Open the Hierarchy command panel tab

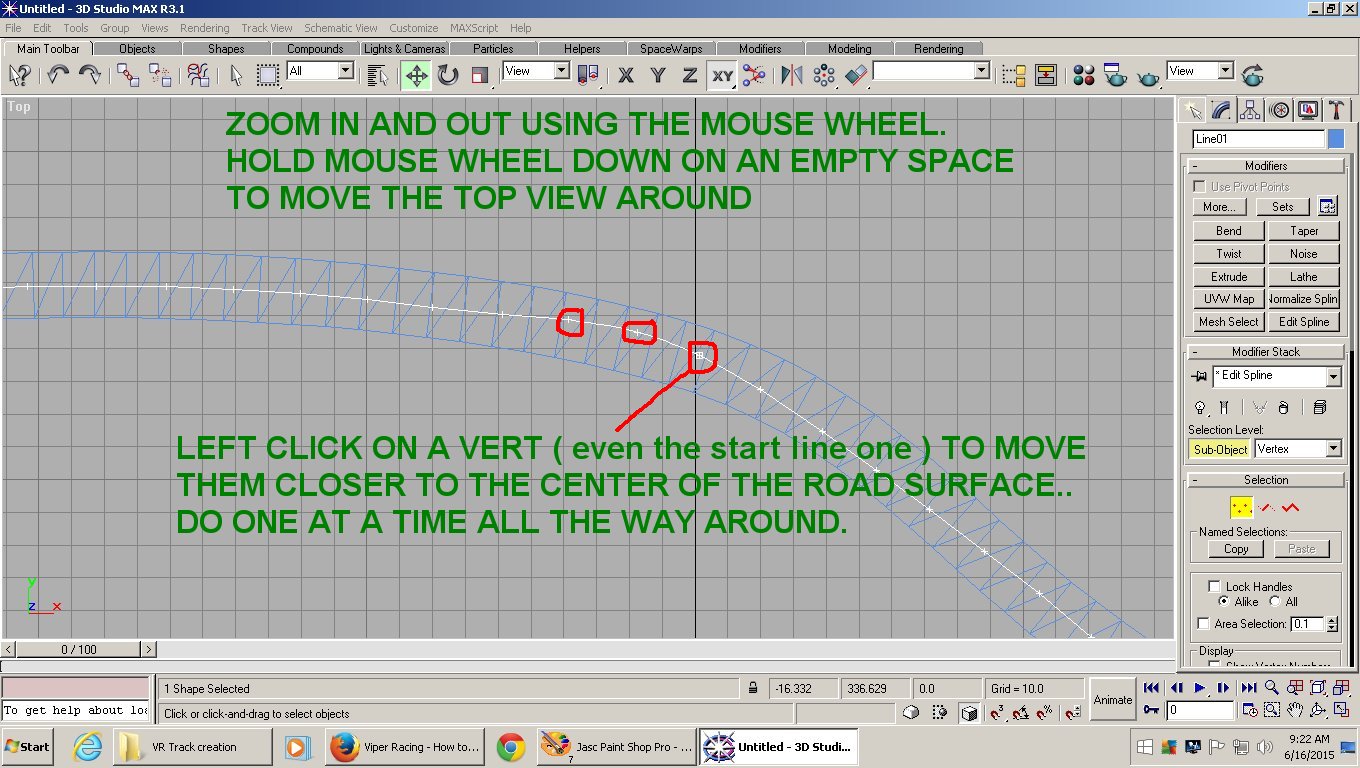click(1250, 110)
